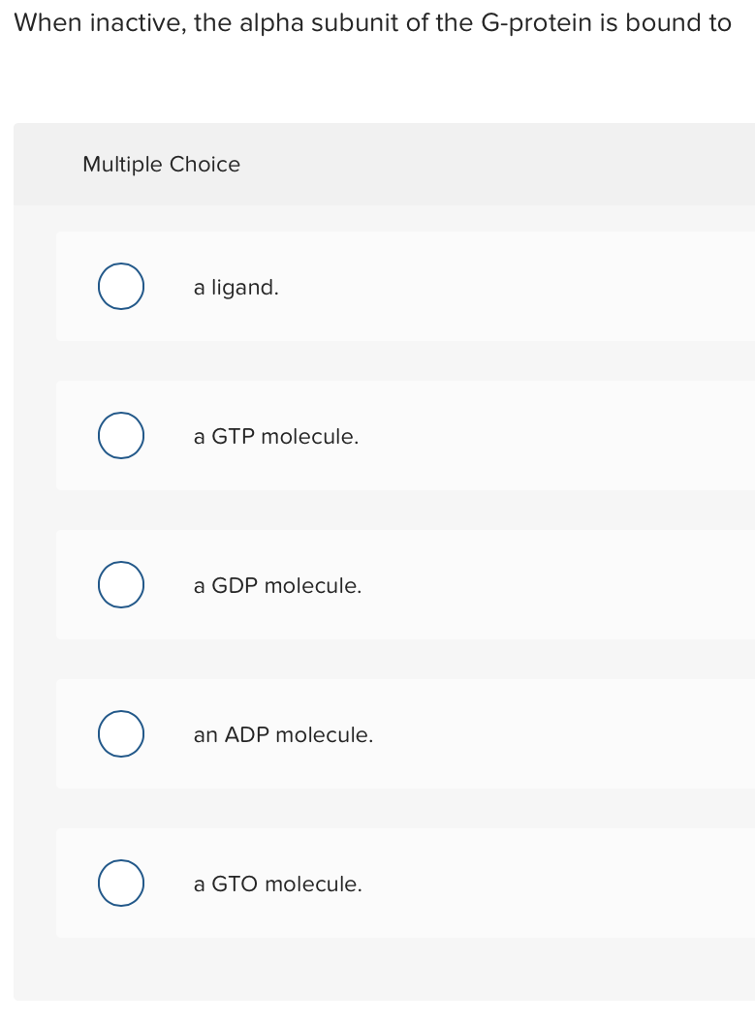Click the 'a GTO molecule.' answer text
755x1024 pixels.
277,884
